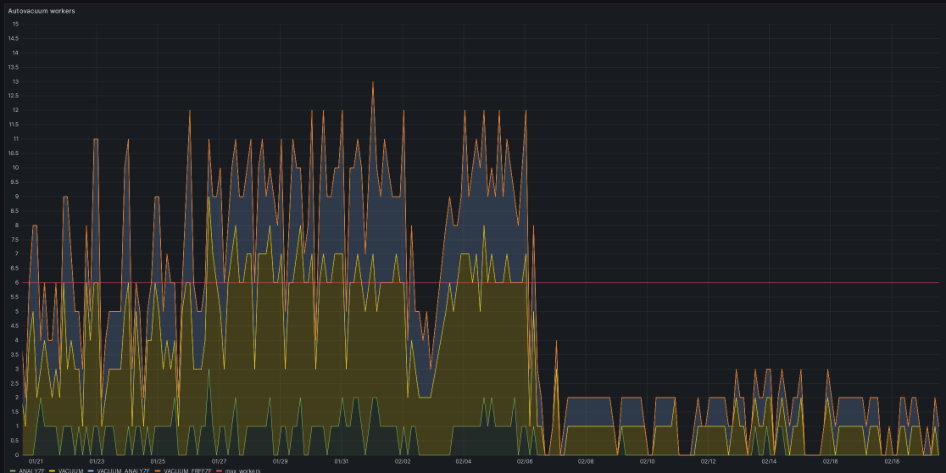Image resolution: width=946 pixels, height=473 pixels.
Task: Click the 02/02 x-axis date label
Action: click(x=402, y=462)
